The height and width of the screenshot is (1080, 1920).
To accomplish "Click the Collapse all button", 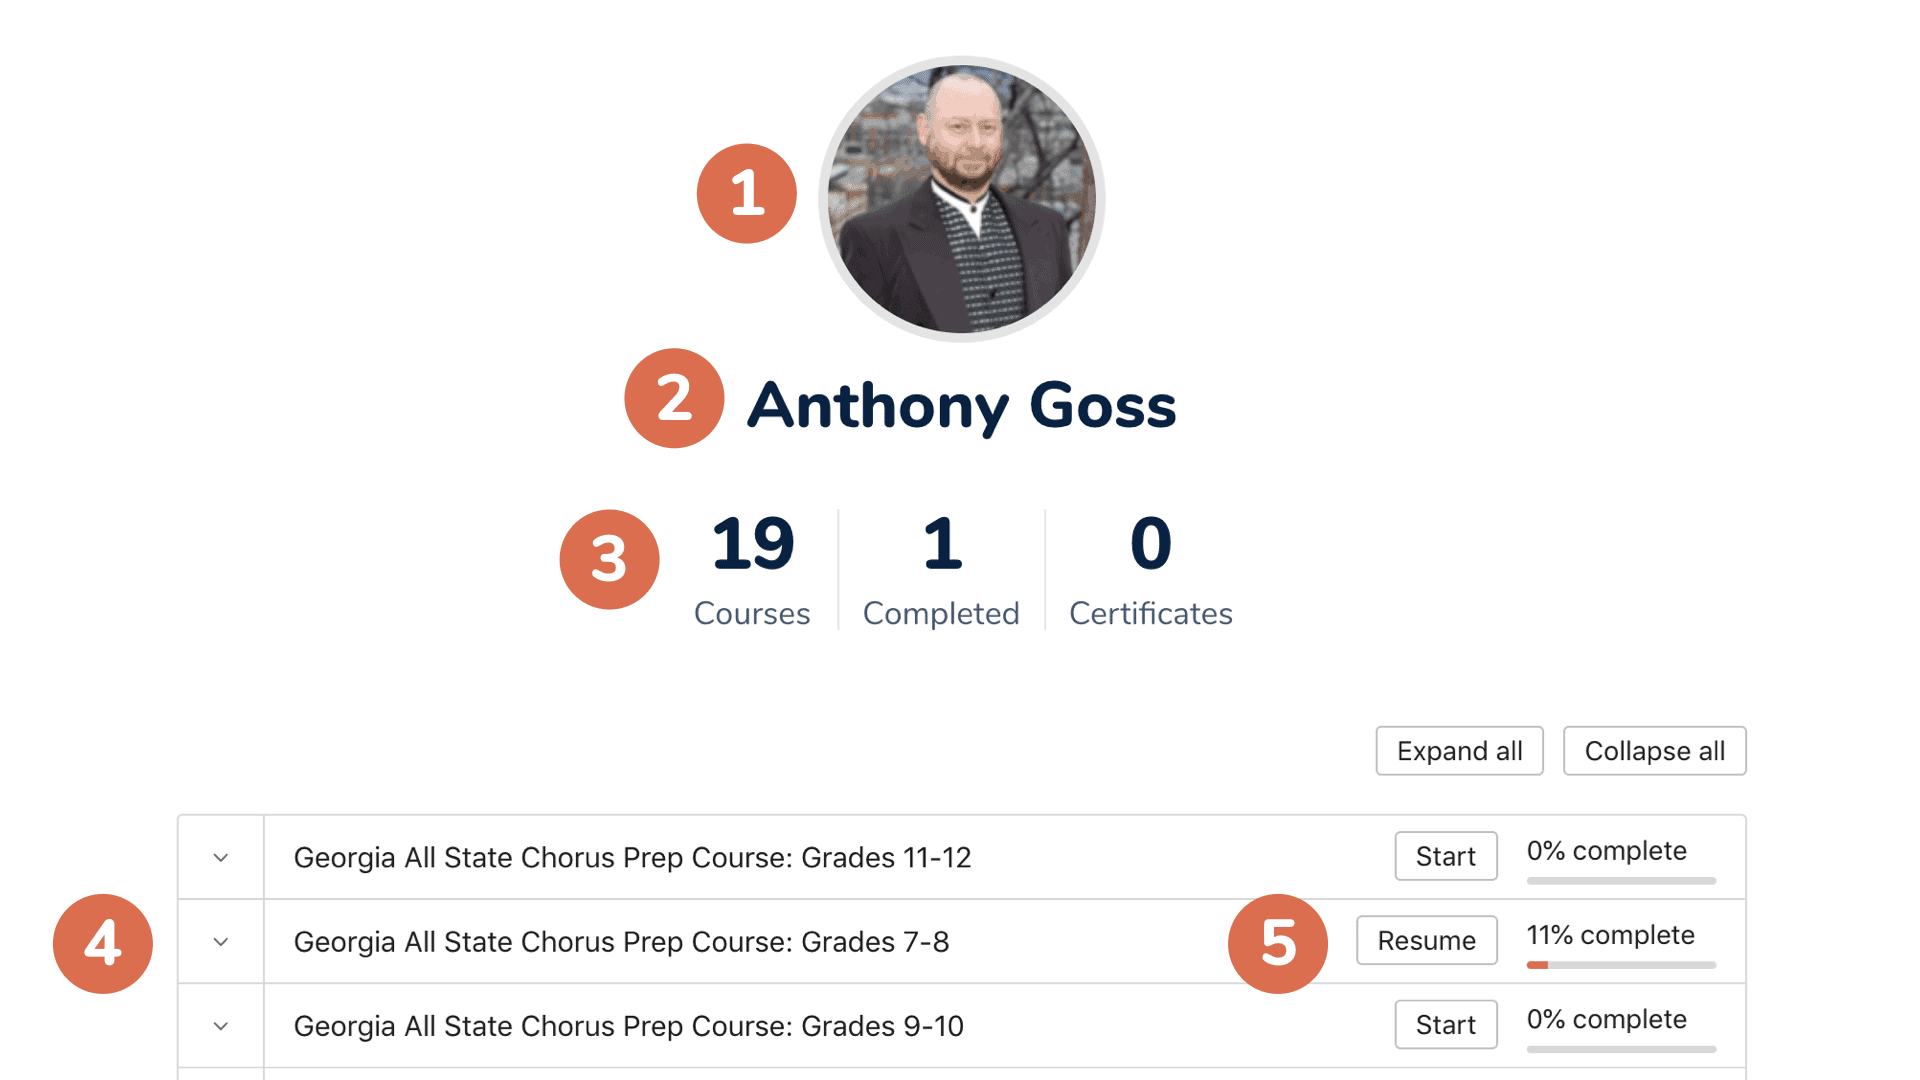I will point(1654,751).
